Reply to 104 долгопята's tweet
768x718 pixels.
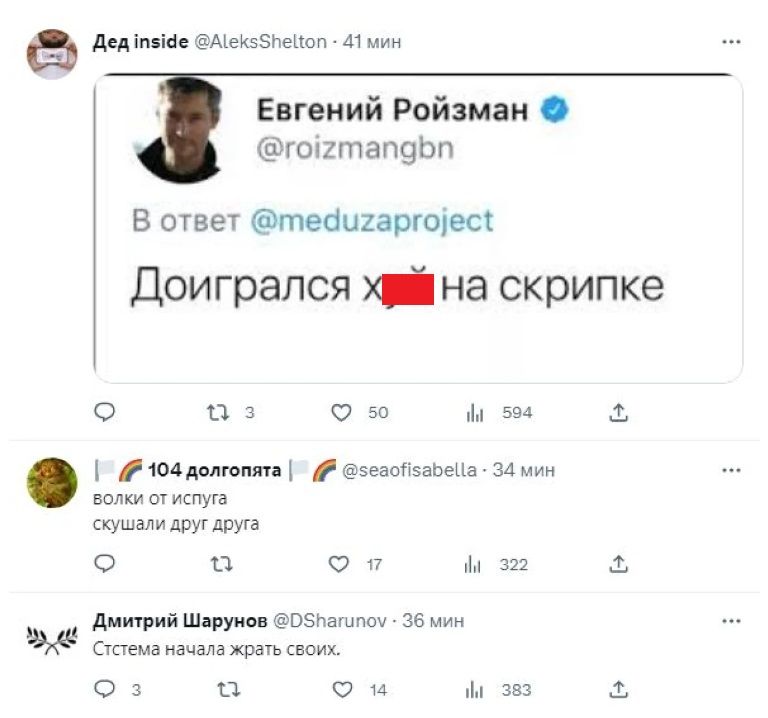click(x=105, y=564)
